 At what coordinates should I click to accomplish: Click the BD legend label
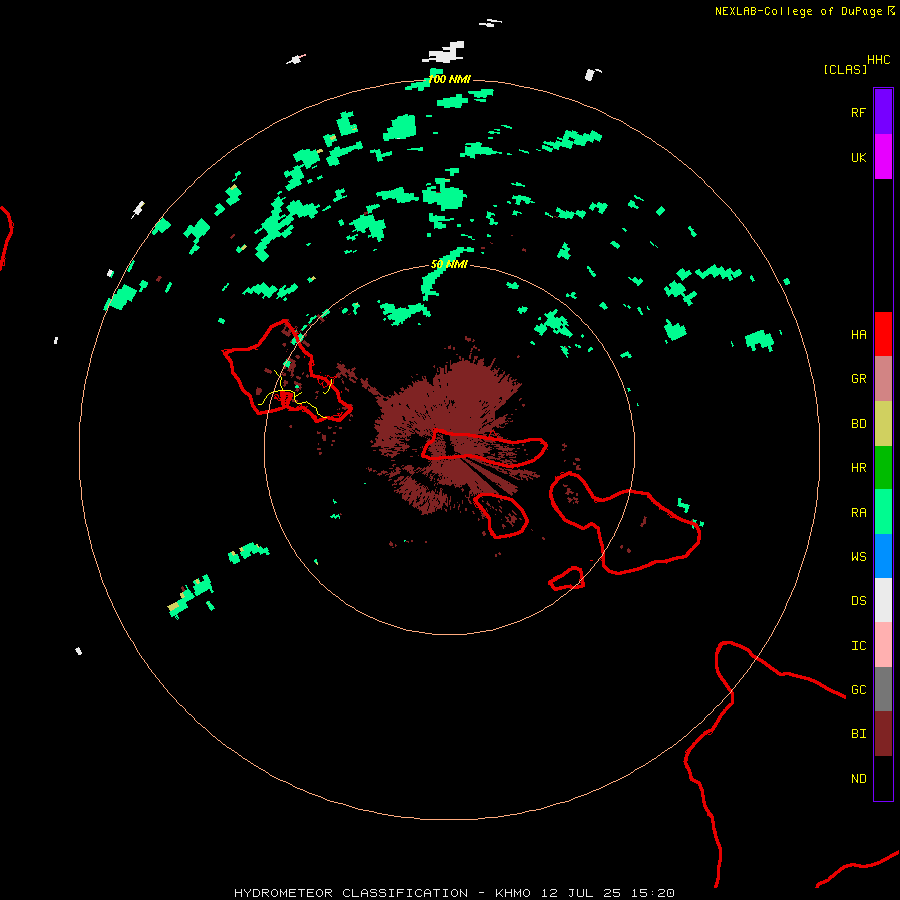pos(858,424)
